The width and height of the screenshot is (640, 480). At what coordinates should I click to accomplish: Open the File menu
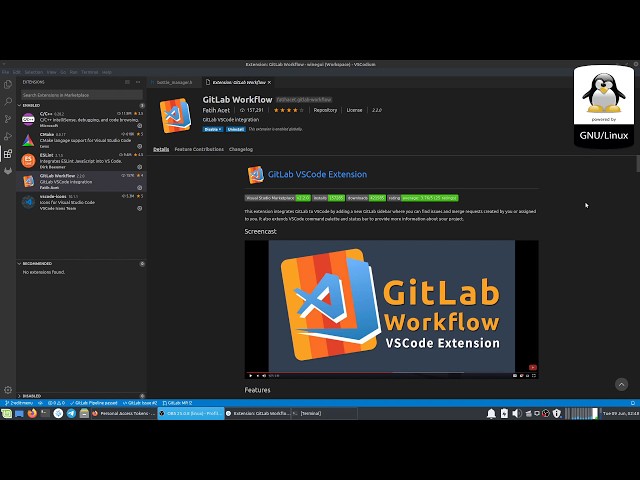point(5,72)
